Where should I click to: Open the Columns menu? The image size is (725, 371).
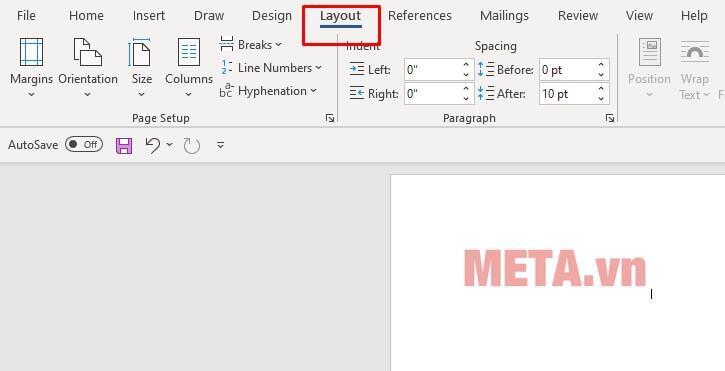[189, 67]
